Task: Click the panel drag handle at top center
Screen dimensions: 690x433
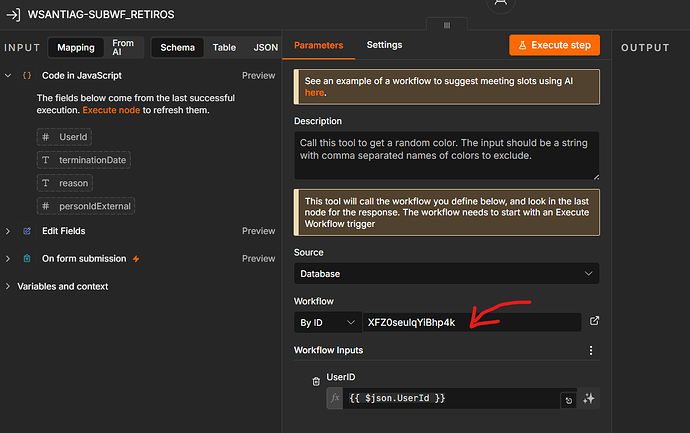Action: (x=447, y=25)
